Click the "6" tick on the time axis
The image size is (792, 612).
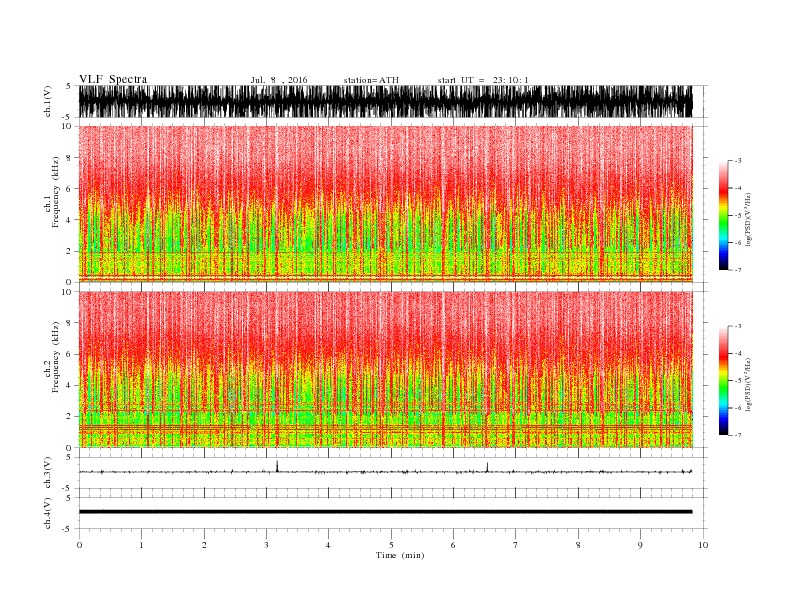coord(453,545)
